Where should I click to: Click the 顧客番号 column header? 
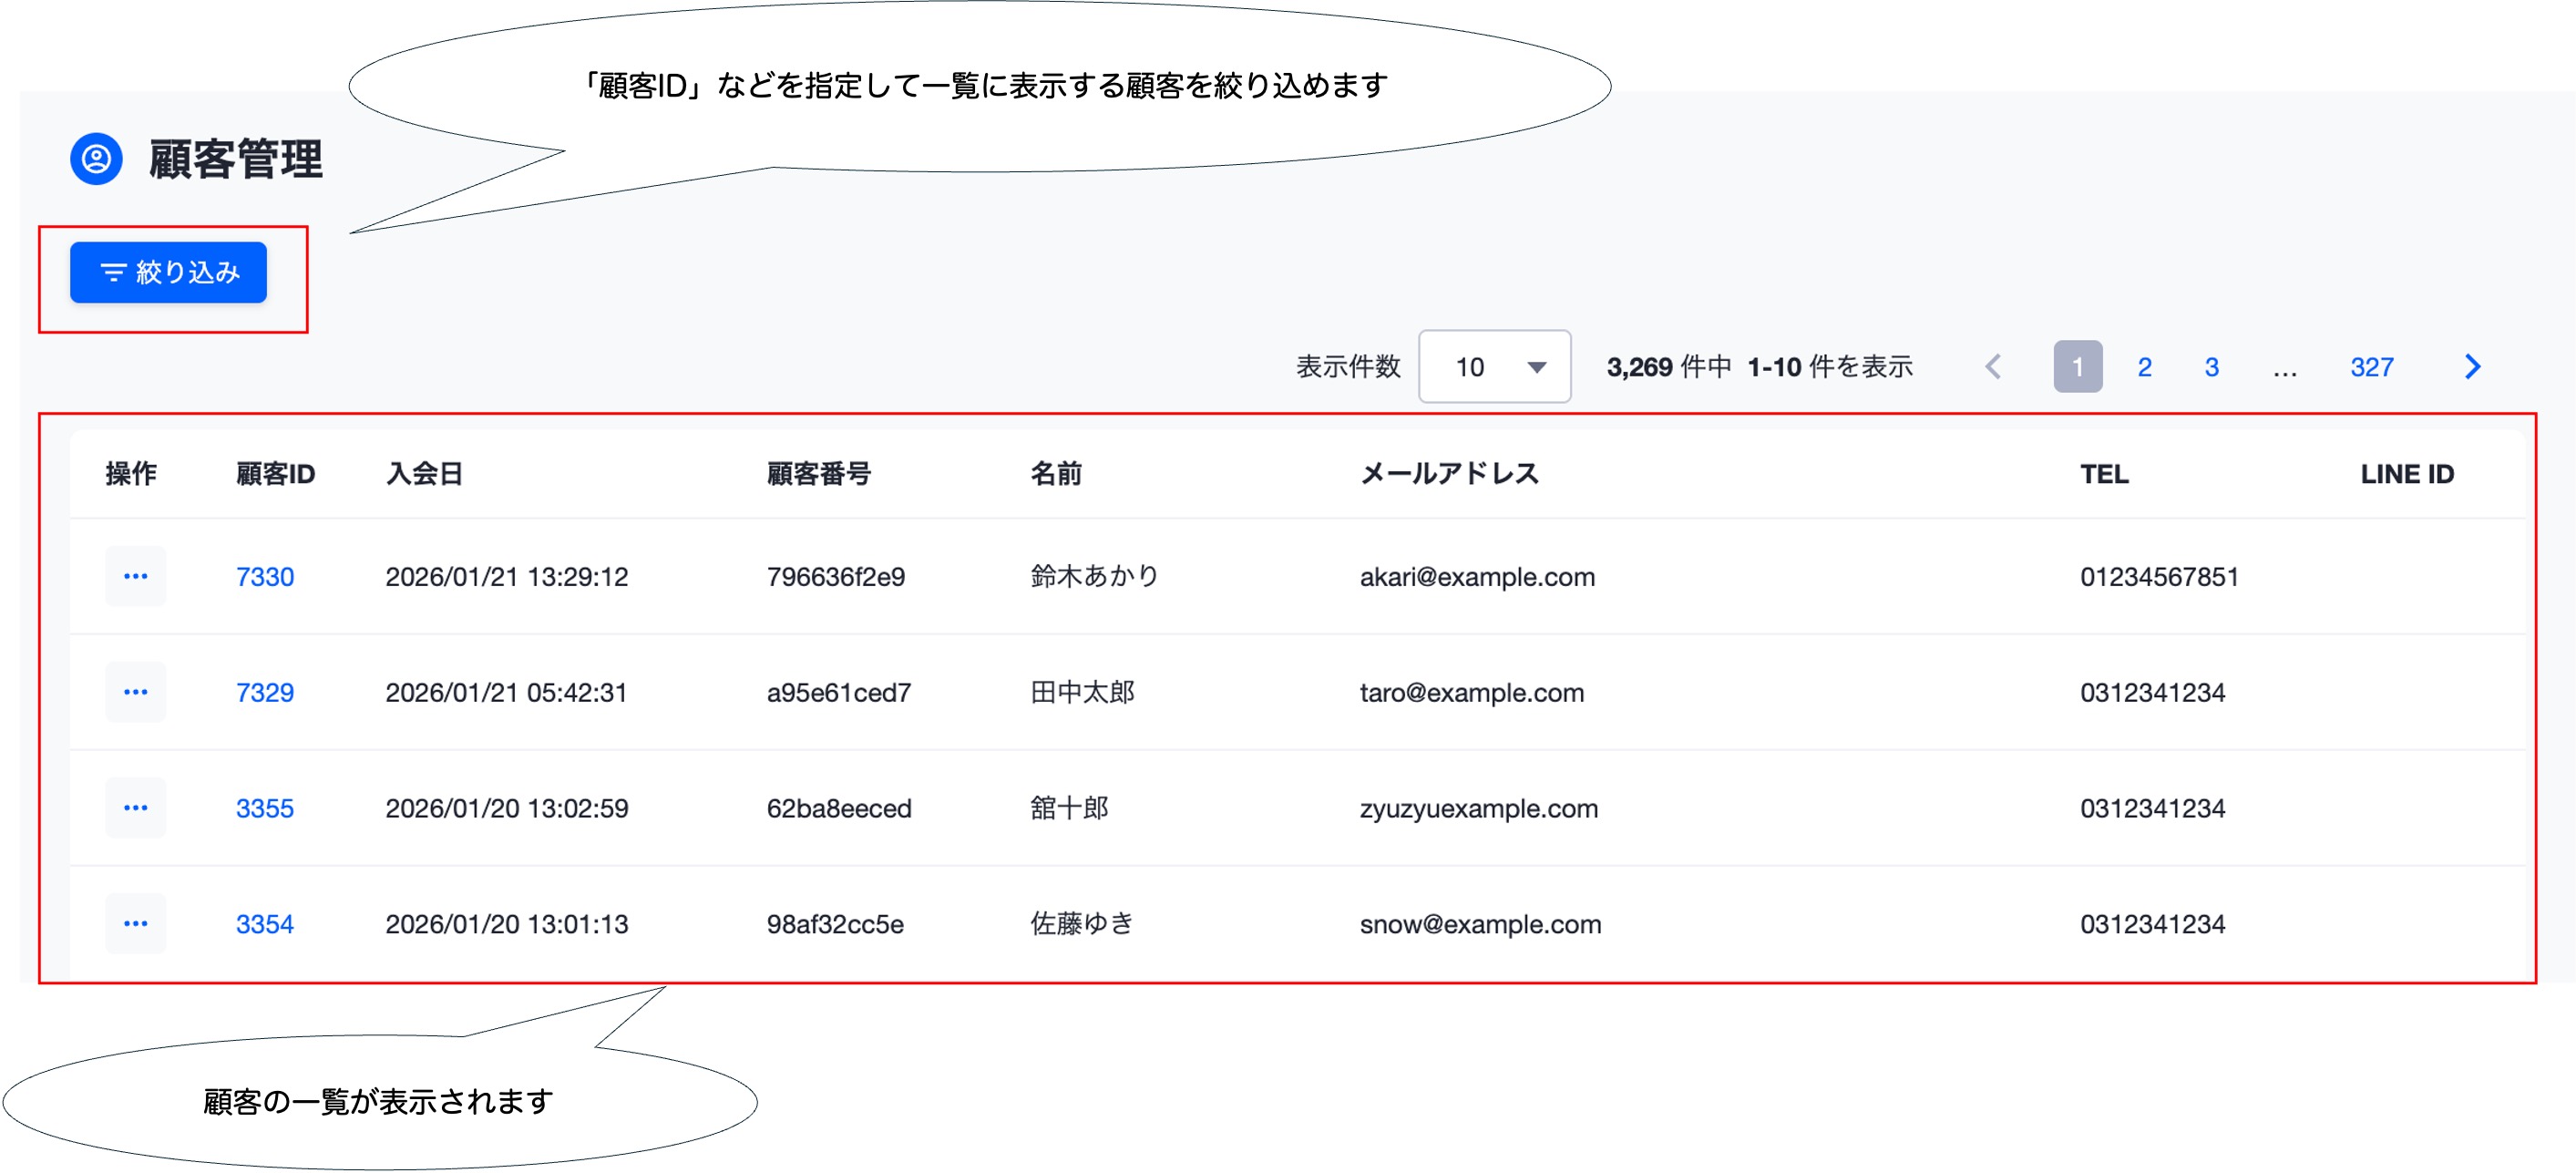819,474
